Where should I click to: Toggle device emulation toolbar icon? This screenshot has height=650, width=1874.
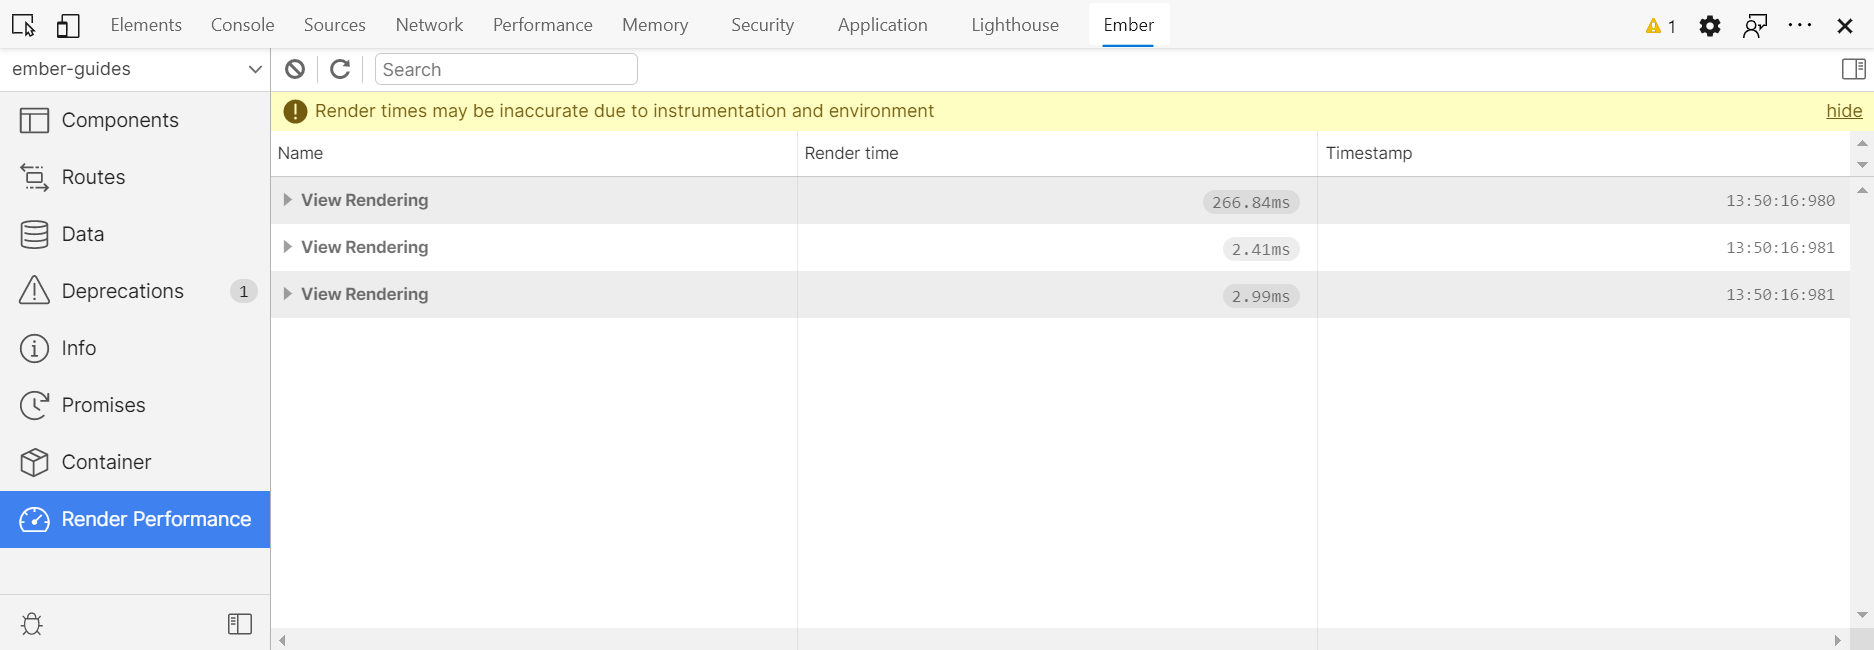[68, 25]
